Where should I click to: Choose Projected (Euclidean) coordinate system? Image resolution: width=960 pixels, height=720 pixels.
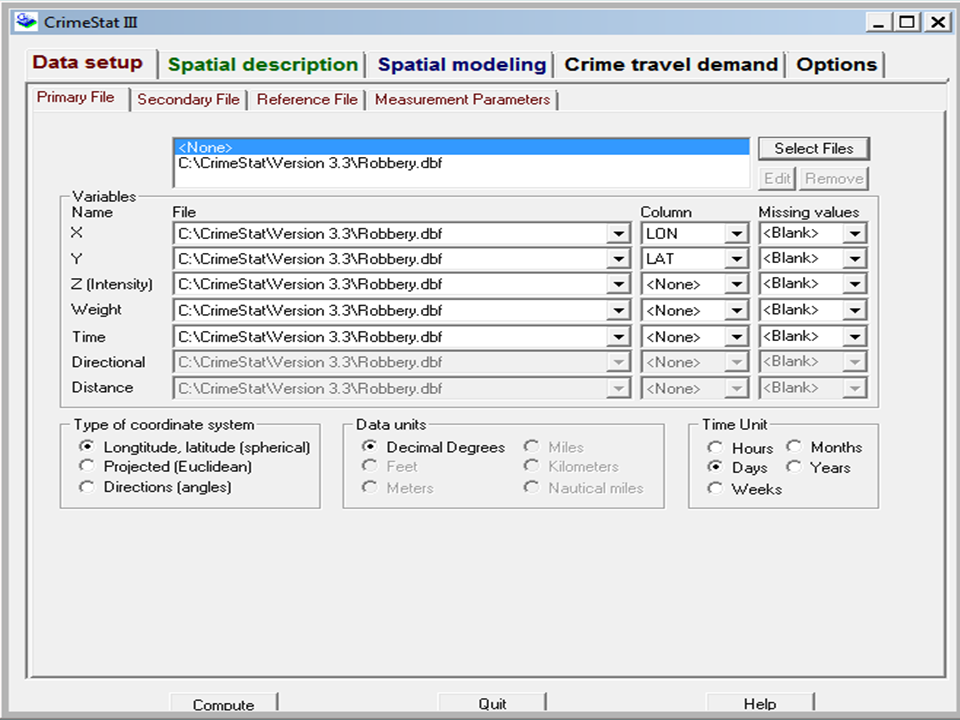pyautogui.click(x=87, y=467)
